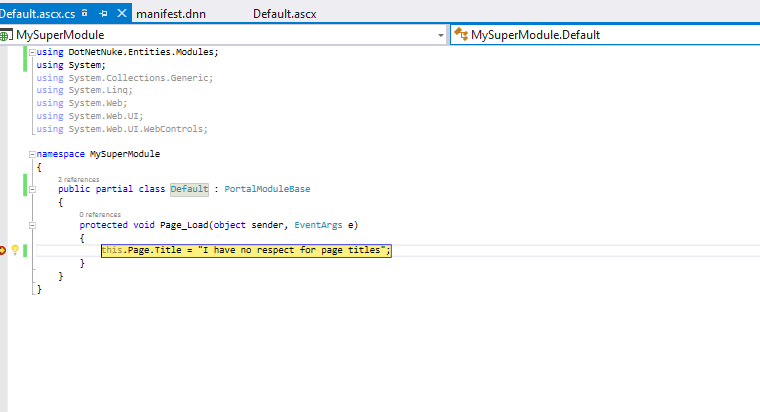Viewport: 760px width, 412px height.
Task: Close the Default.ascx.cs tab
Action: pyautogui.click(x=122, y=13)
